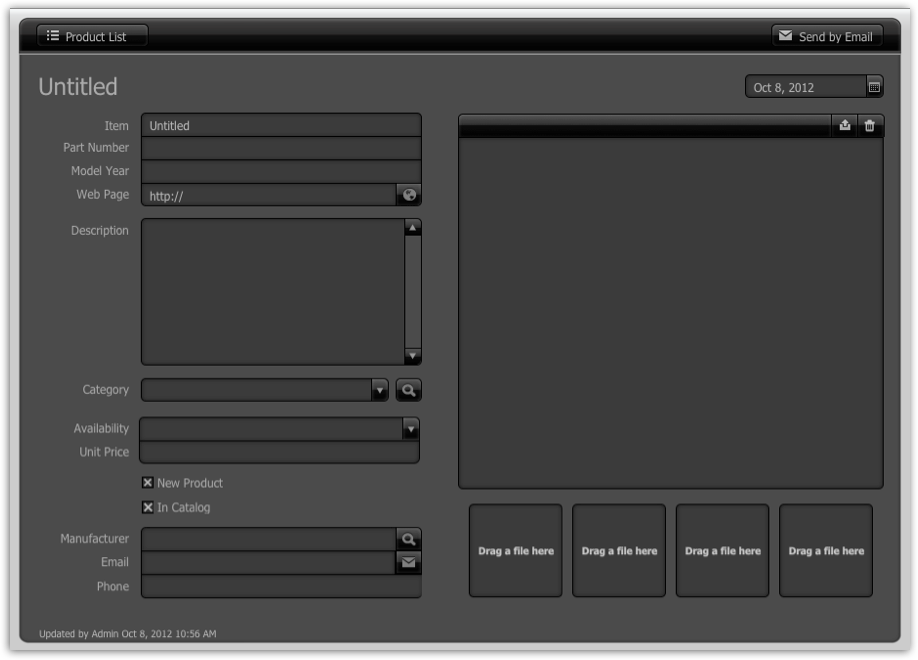918x660 pixels.
Task: Upload an image using the upload icon
Action: (x=846, y=124)
